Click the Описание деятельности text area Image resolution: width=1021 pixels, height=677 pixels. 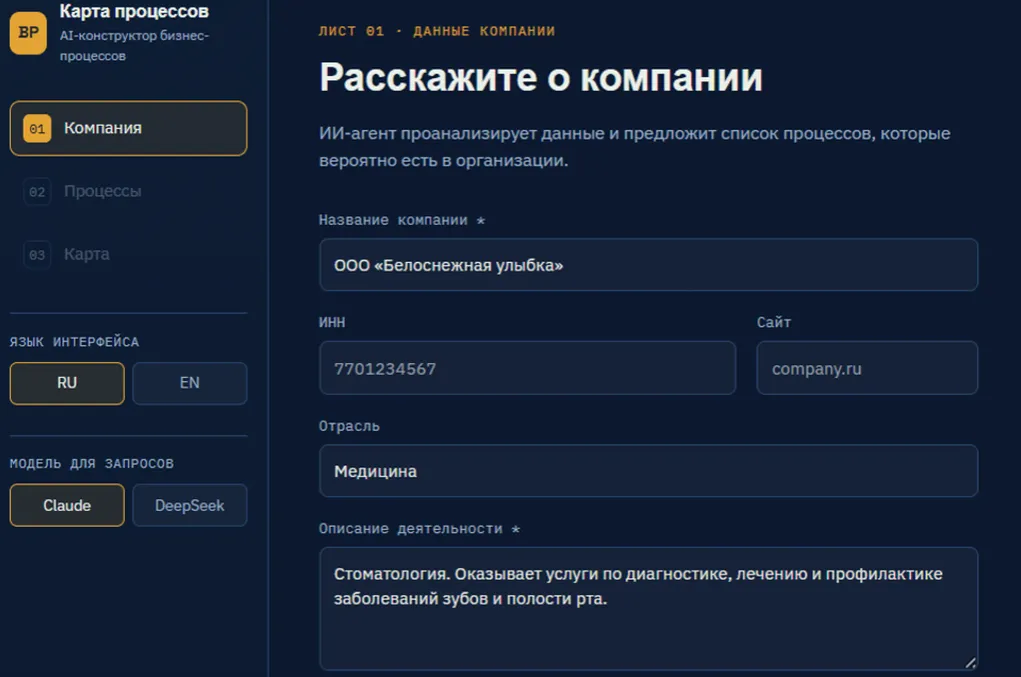coord(649,609)
